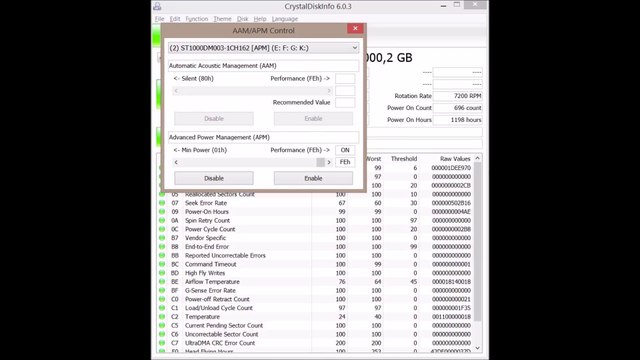Click the Load/Unload Cycle Count status icon

(162, 308)
